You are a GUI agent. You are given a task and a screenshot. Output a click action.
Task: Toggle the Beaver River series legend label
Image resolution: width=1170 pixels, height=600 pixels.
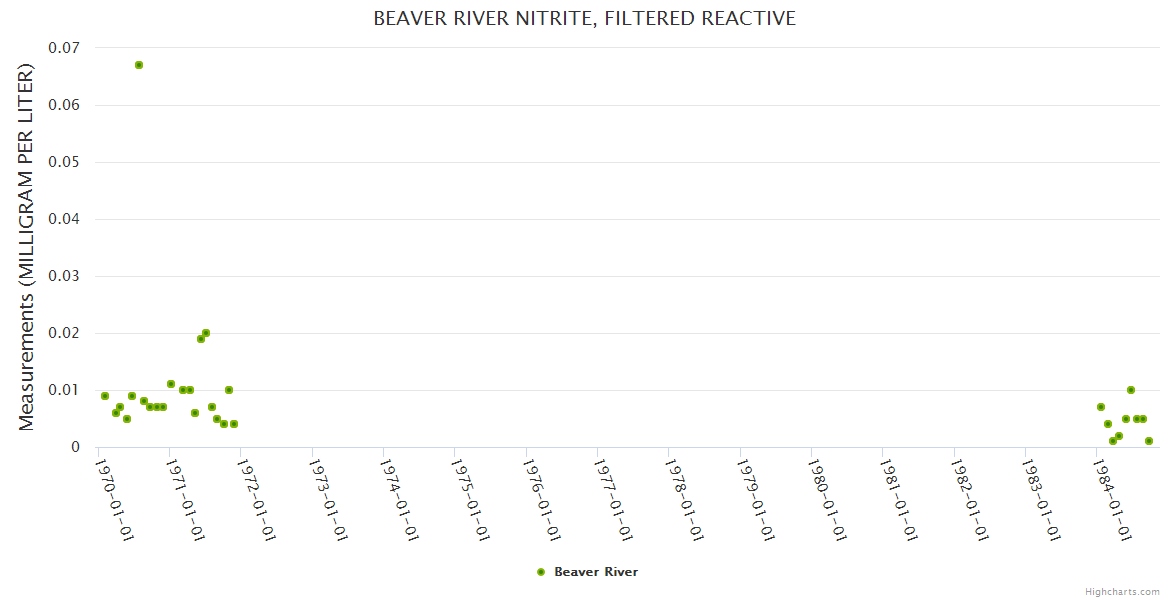pos(596,572)
